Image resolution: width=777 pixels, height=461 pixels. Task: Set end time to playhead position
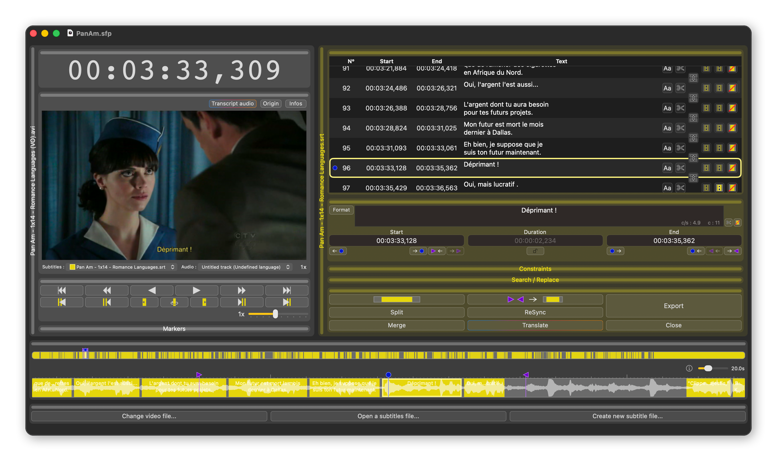(x=695, y=251)
